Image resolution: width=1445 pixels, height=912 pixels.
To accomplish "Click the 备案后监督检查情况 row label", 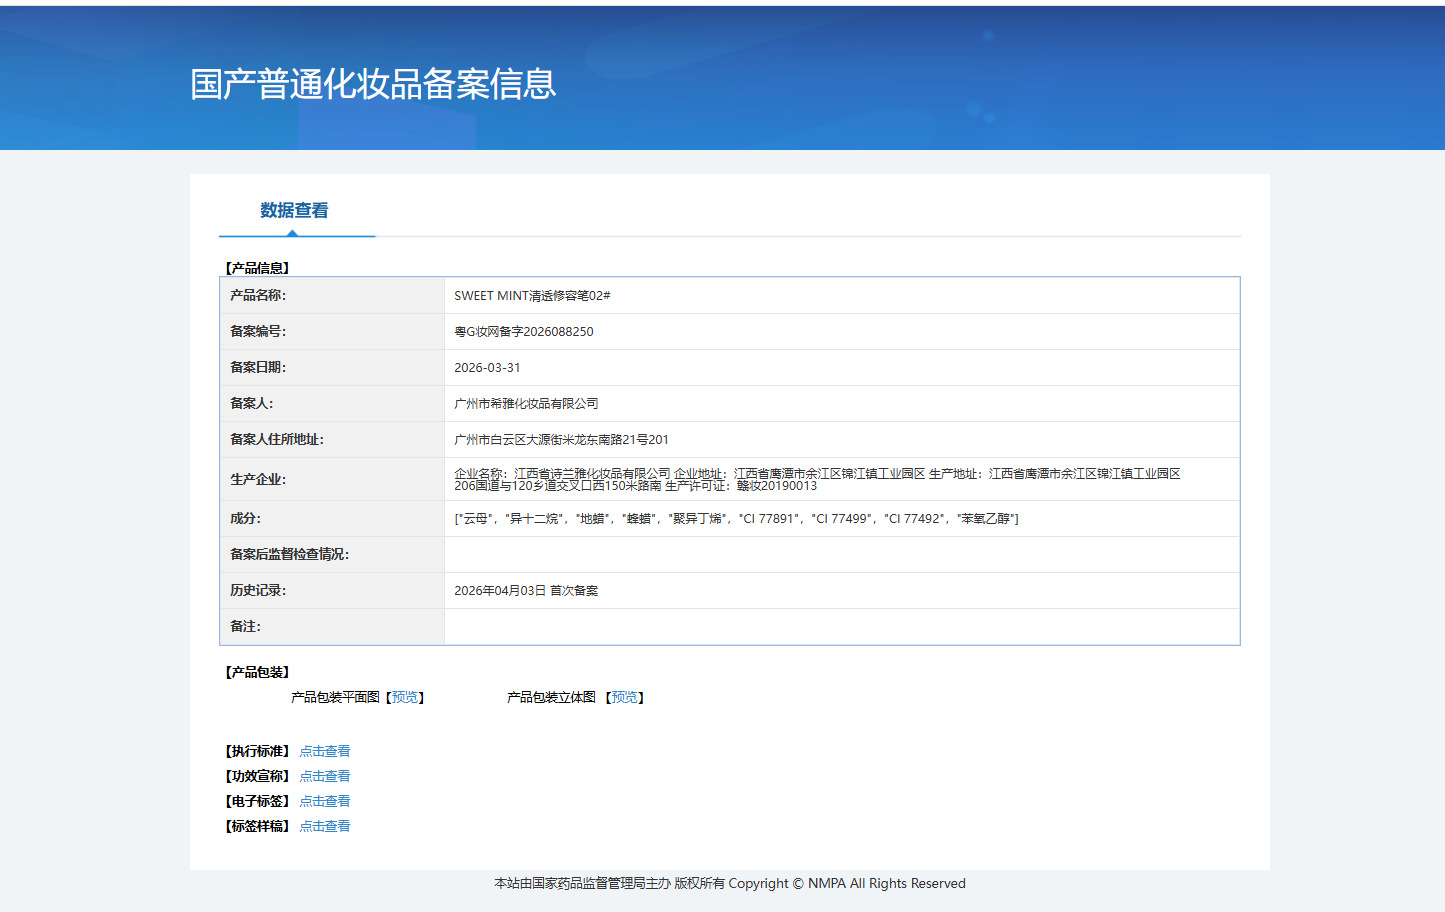I will tap(290, 555).
